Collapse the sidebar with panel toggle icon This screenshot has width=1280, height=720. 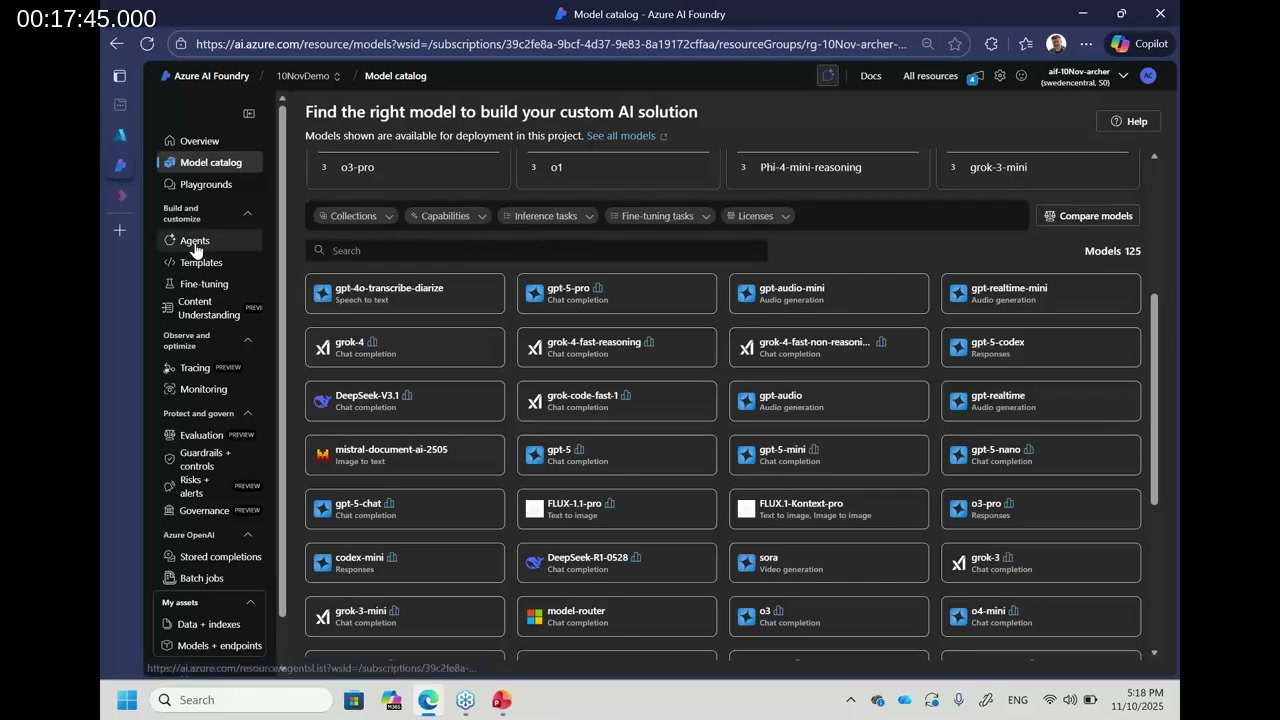(x=249, y=114)
